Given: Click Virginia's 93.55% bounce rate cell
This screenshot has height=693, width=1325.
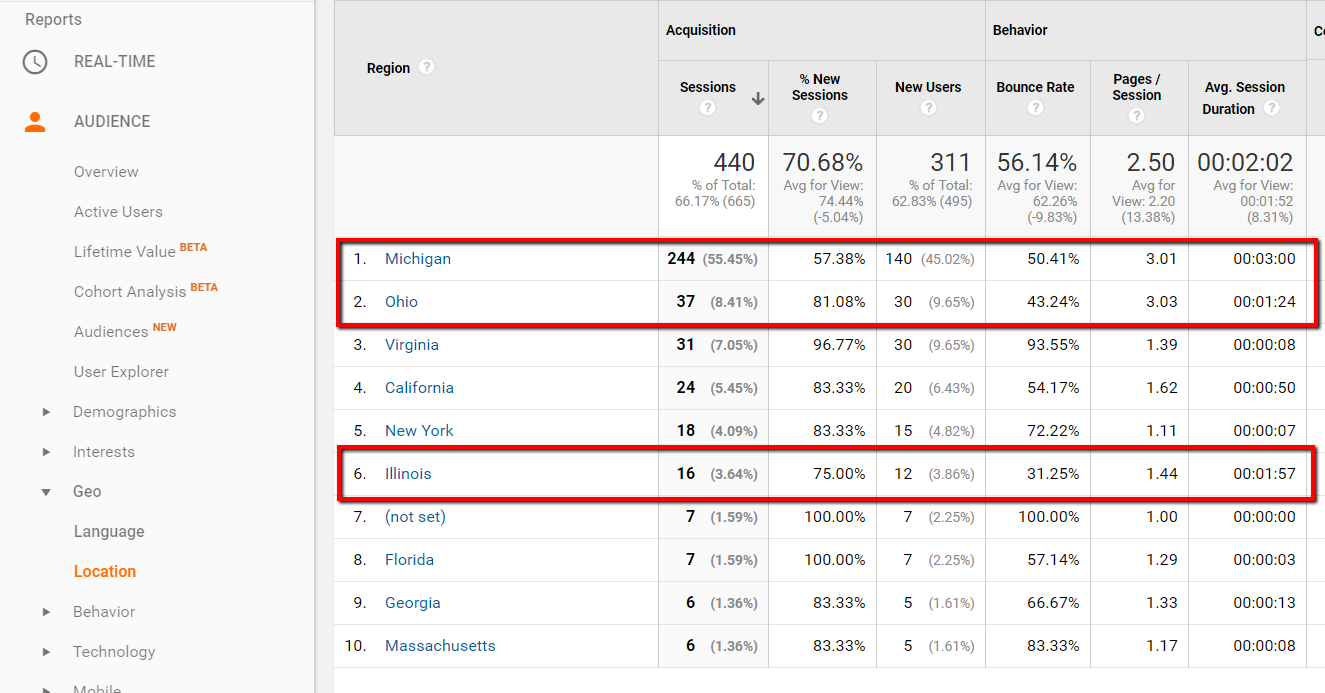Looking at the screenshot, I should click(1052, 345).
